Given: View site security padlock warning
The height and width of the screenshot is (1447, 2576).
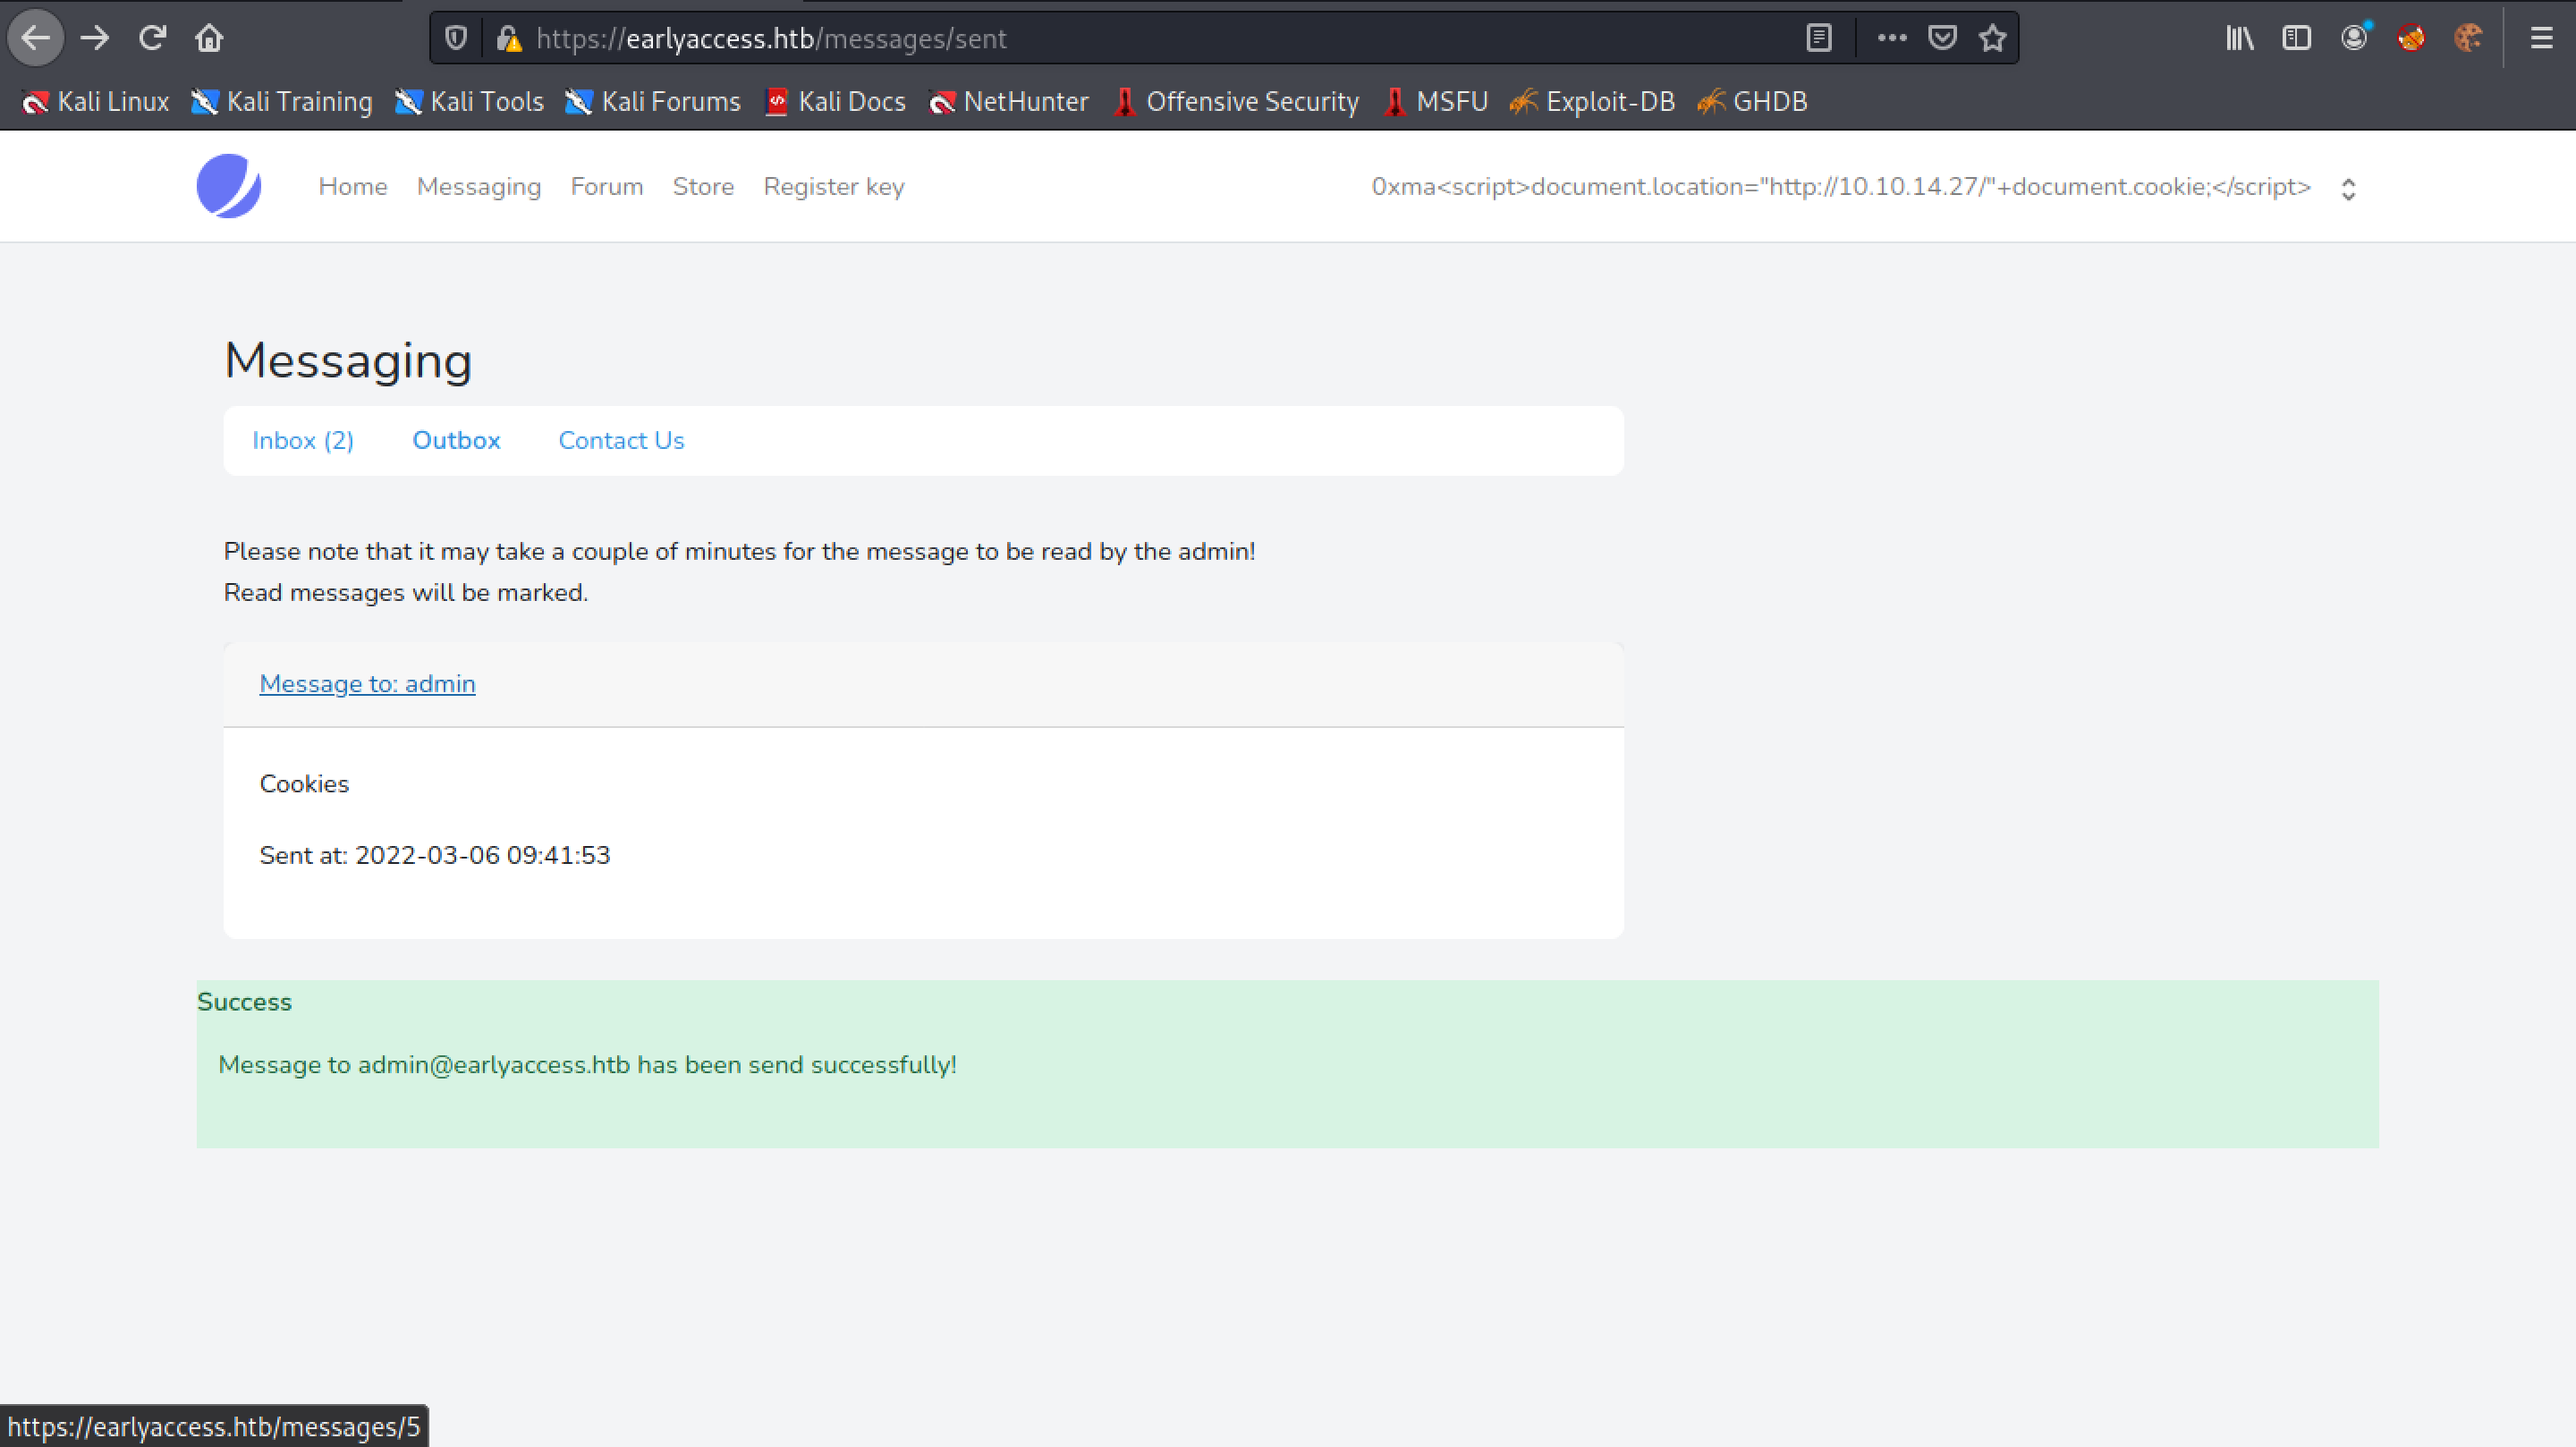Looking at the screenshot, I should (x=509, y=38).
